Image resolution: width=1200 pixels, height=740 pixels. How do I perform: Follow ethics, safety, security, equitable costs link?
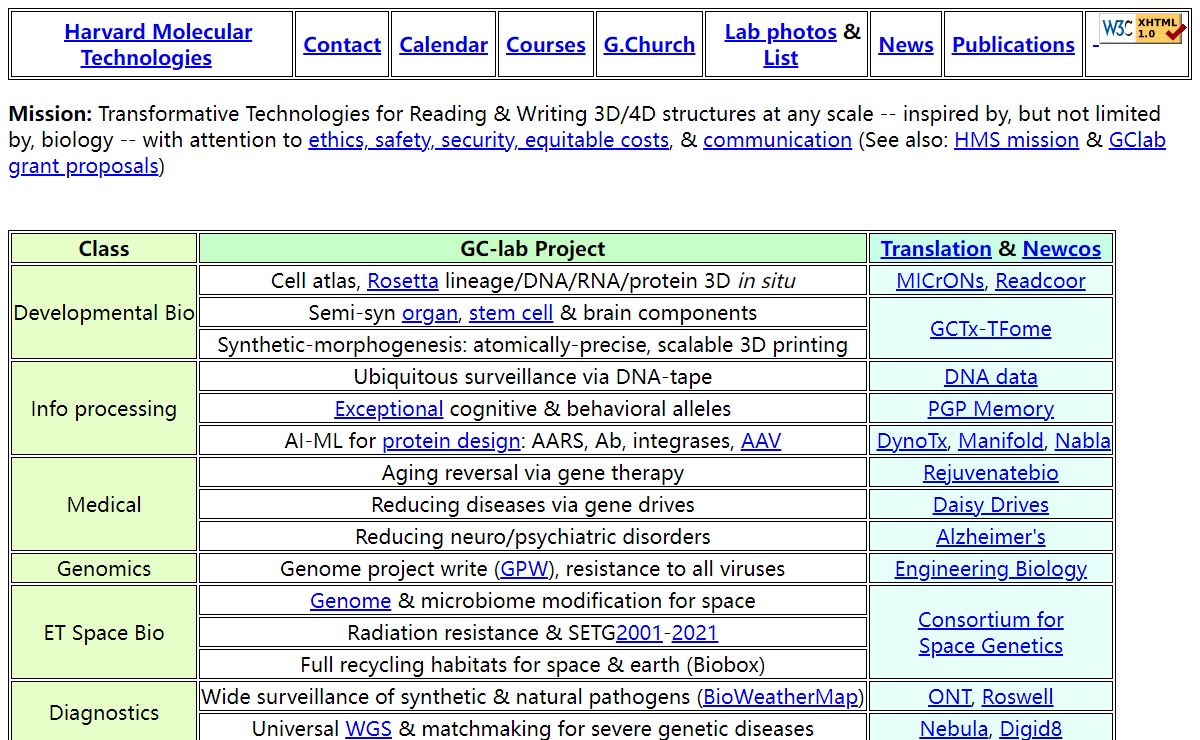click(x=488, y=140)
